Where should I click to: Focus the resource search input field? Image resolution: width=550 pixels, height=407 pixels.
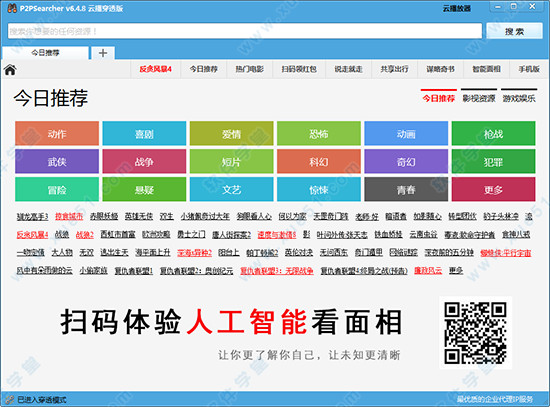[244, 31]
